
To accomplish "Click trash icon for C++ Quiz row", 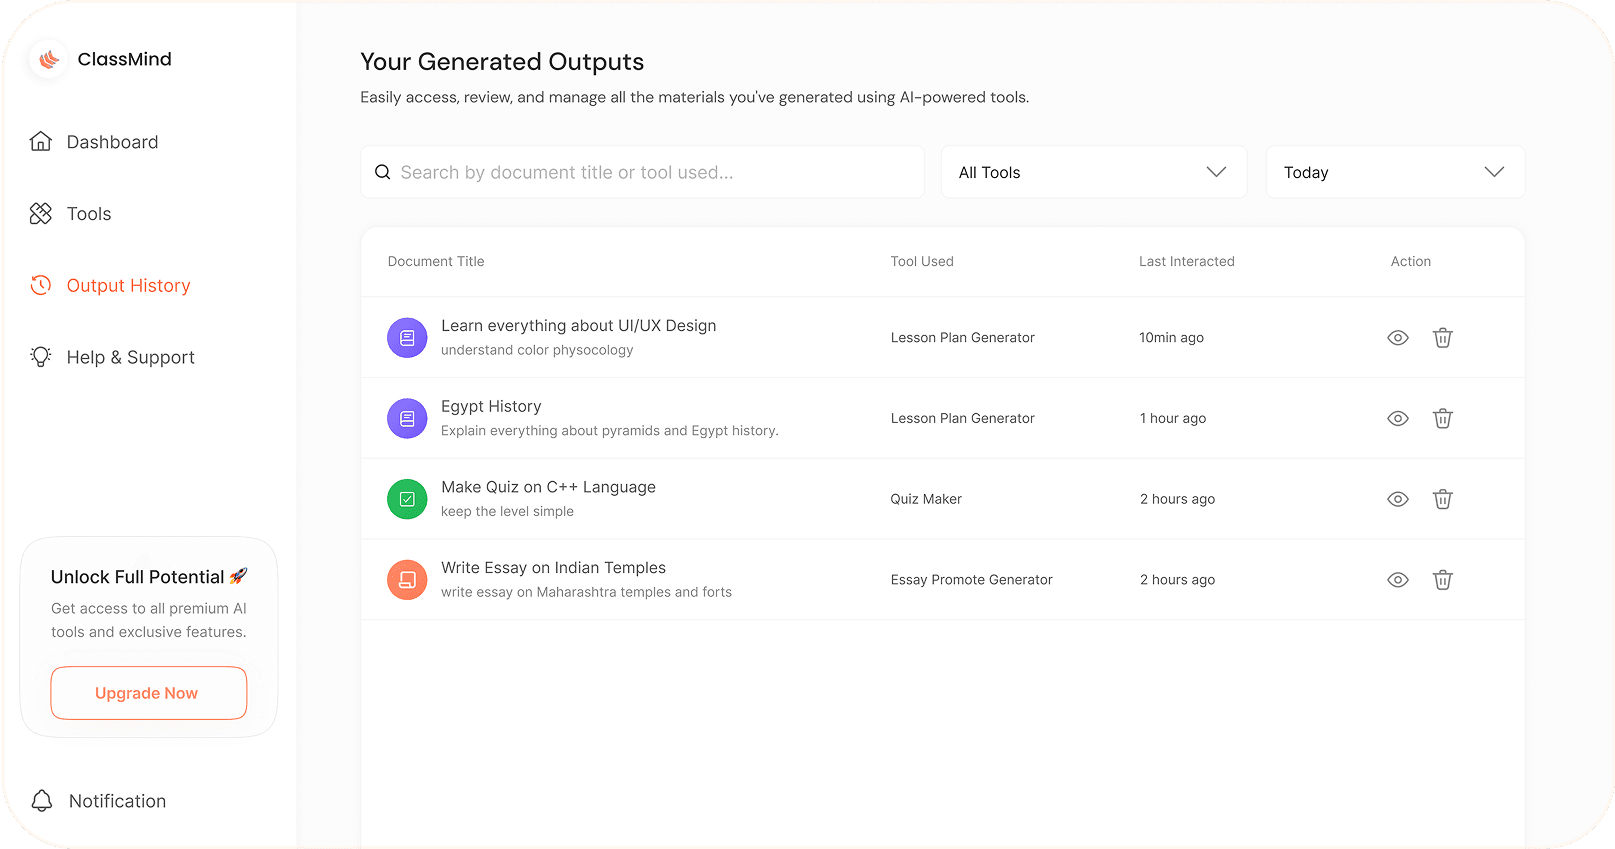I will (1442, 499).
